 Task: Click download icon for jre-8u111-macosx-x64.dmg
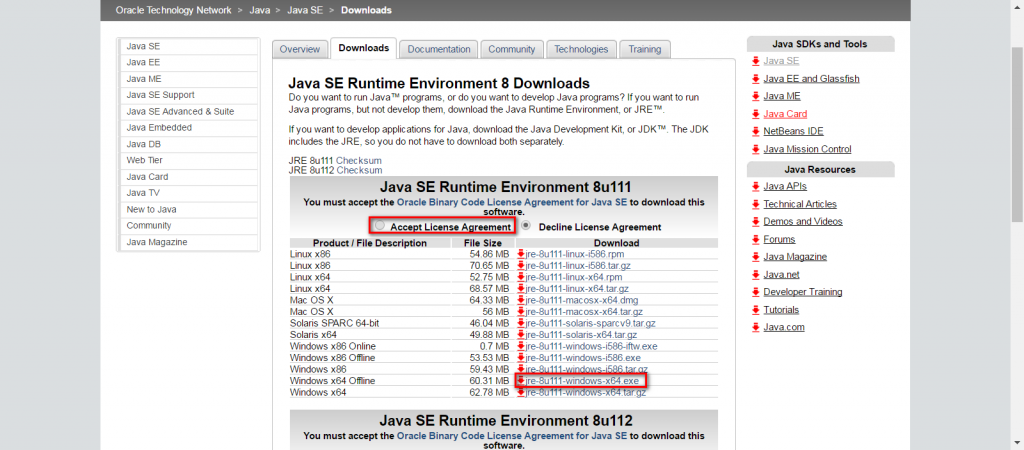tap(521, 300)
